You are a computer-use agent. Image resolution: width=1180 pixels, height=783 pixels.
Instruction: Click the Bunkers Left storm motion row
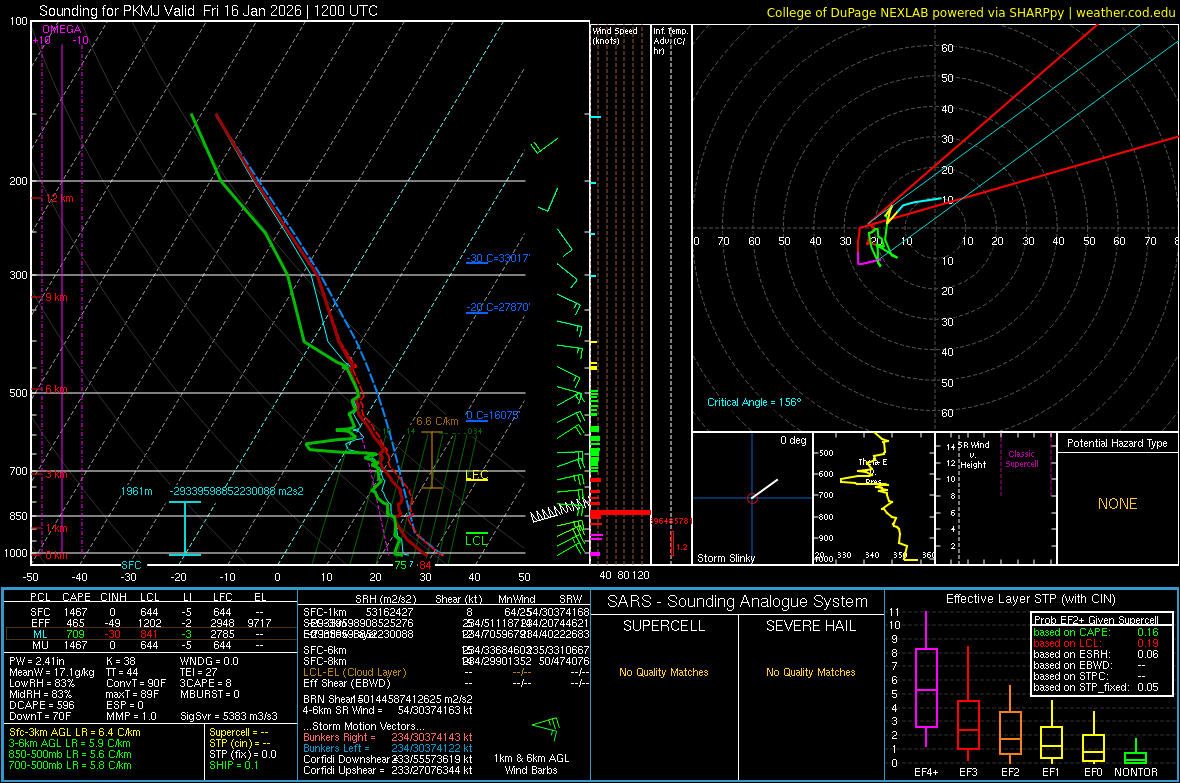[388, 748]
